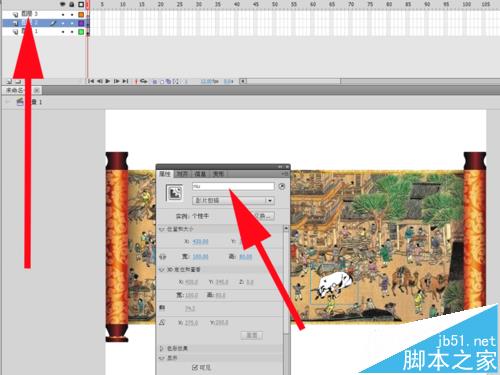Close the floating properties panel
This screenshot has height=375, width=500.
click(286, 166)
